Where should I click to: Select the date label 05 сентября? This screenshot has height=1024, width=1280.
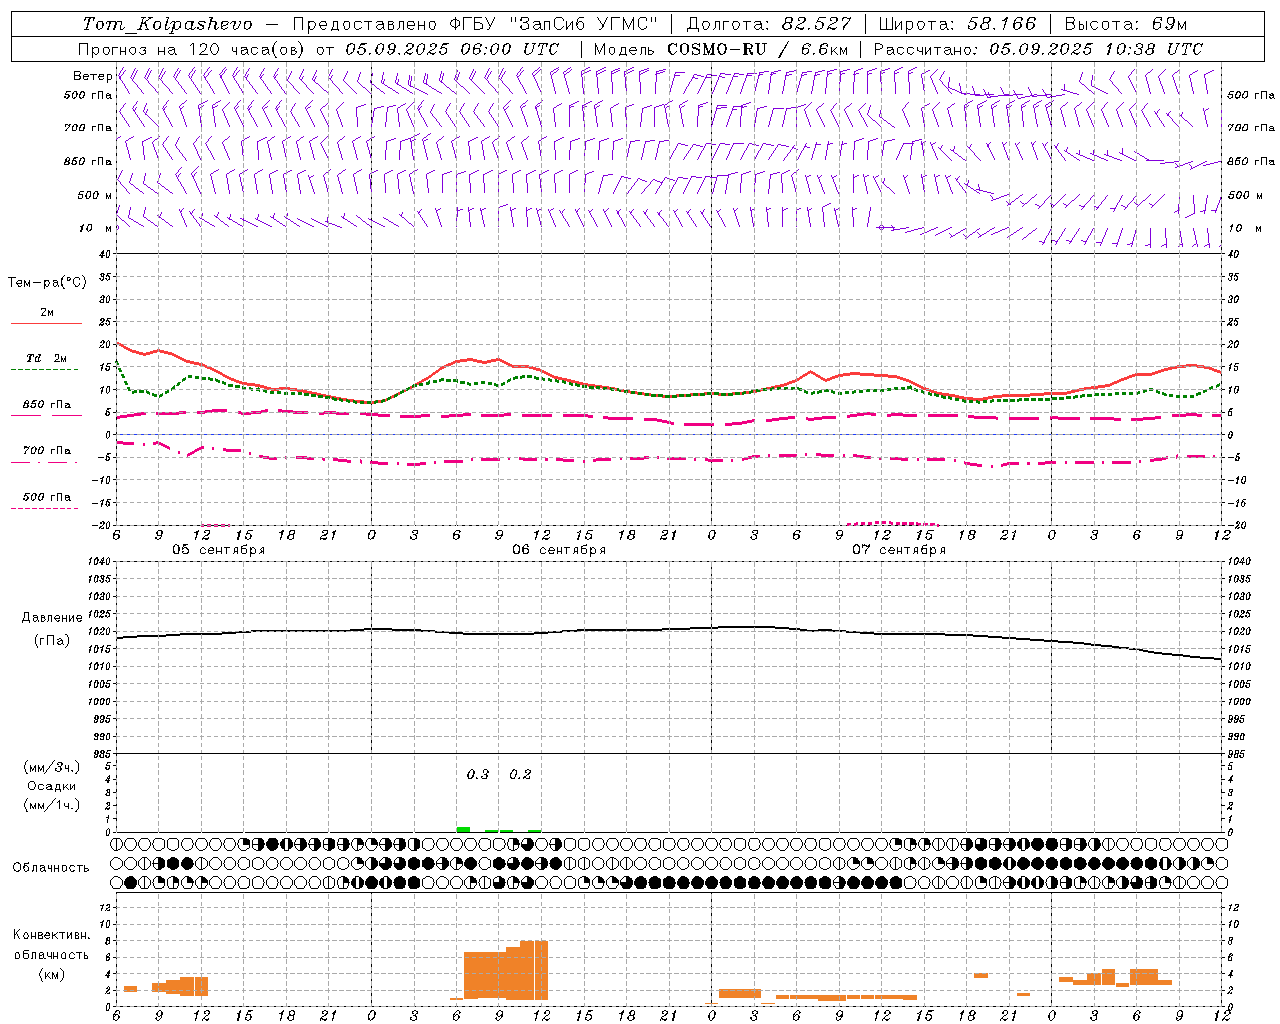[218, 550]
